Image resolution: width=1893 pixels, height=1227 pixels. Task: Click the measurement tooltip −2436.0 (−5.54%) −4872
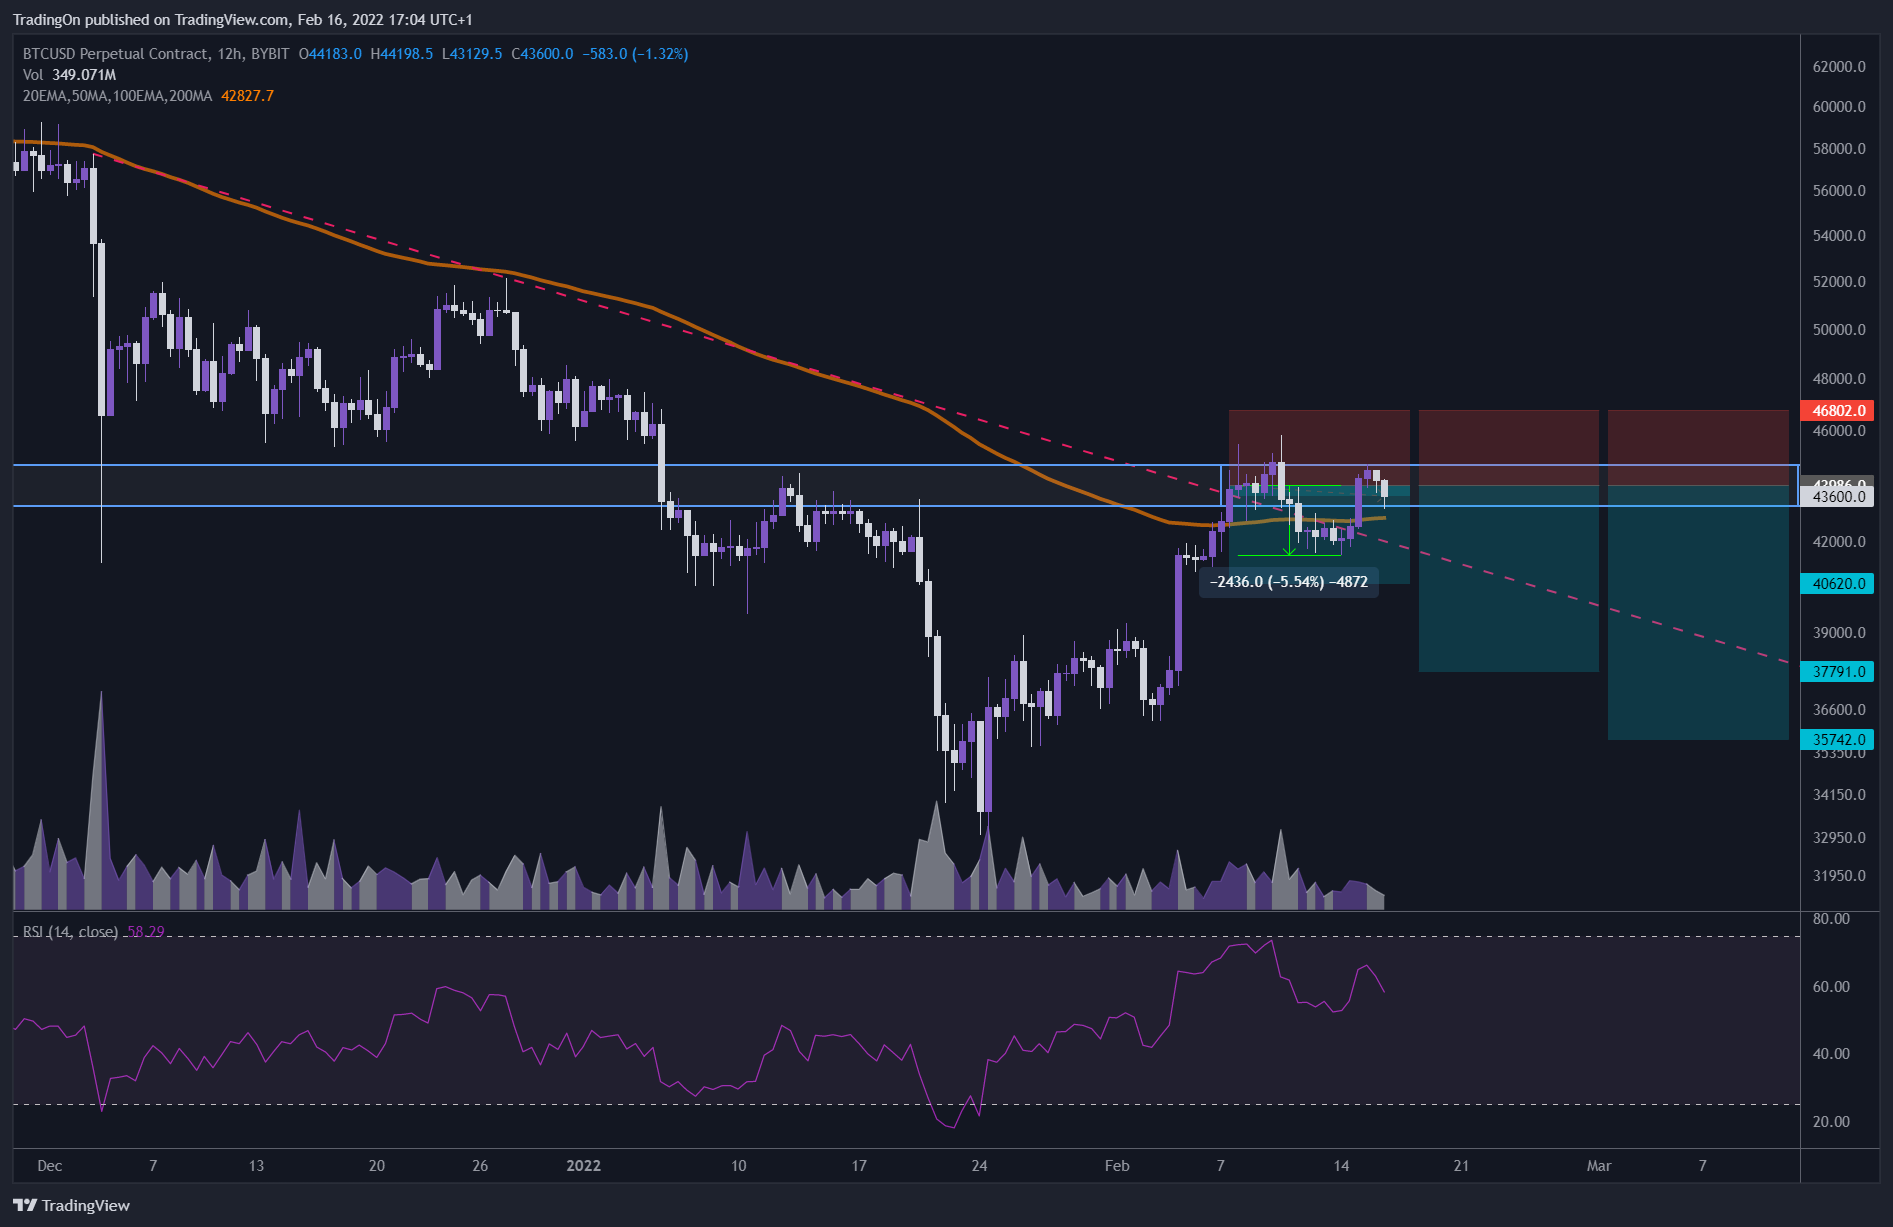(x=1289, y=582)
